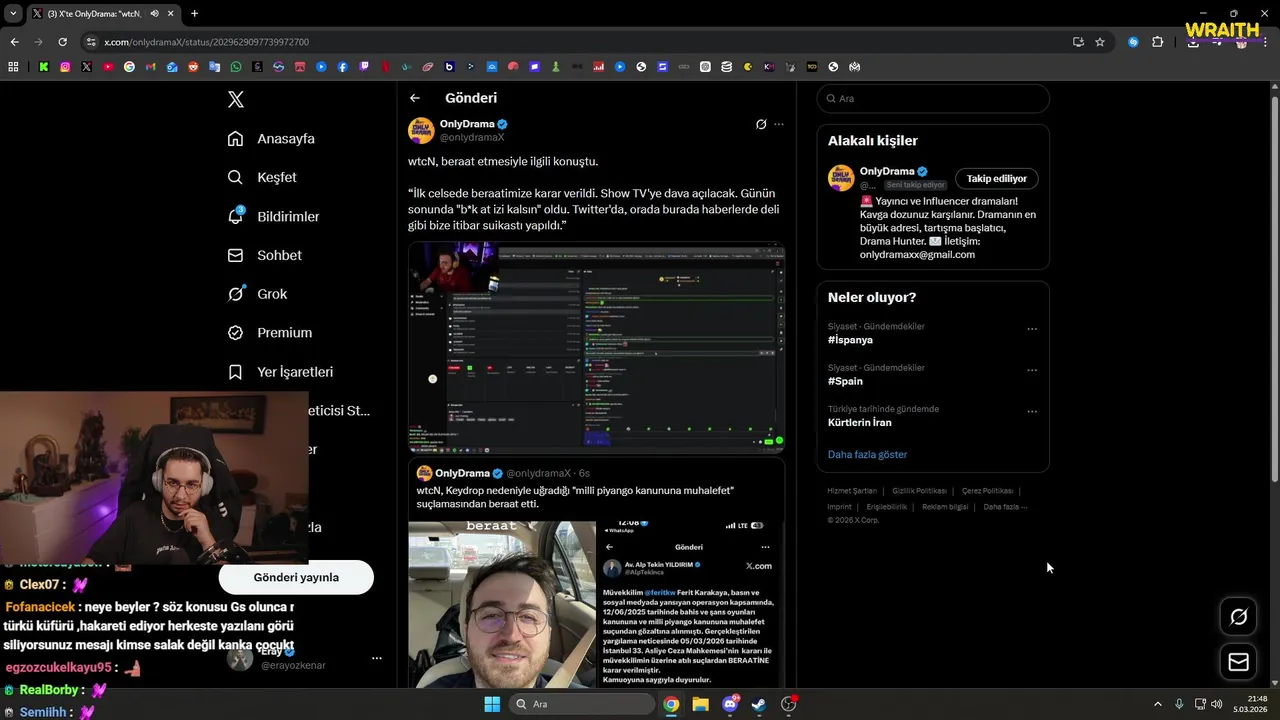Open the floating messages envelope button

pos(1238,662)
